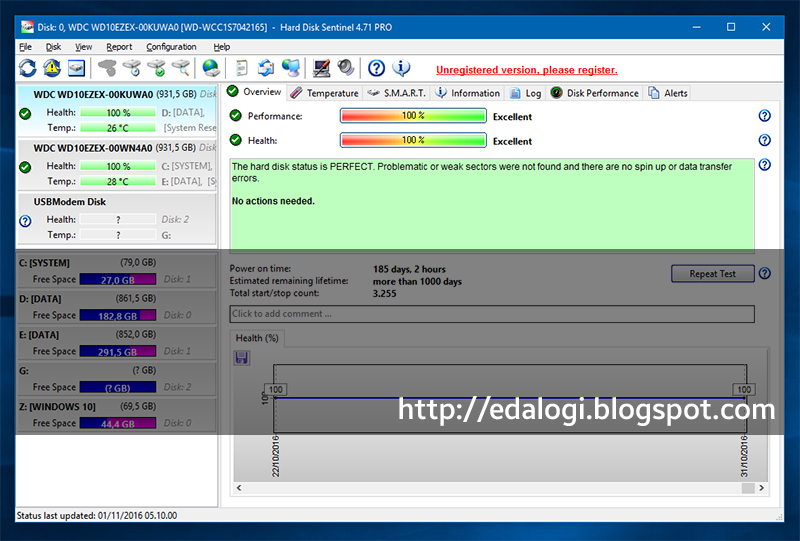The height and width of the screenshot is (541, 800).
Task: Click the disk in blue frame toolbar icon
Action: point(76,68)
